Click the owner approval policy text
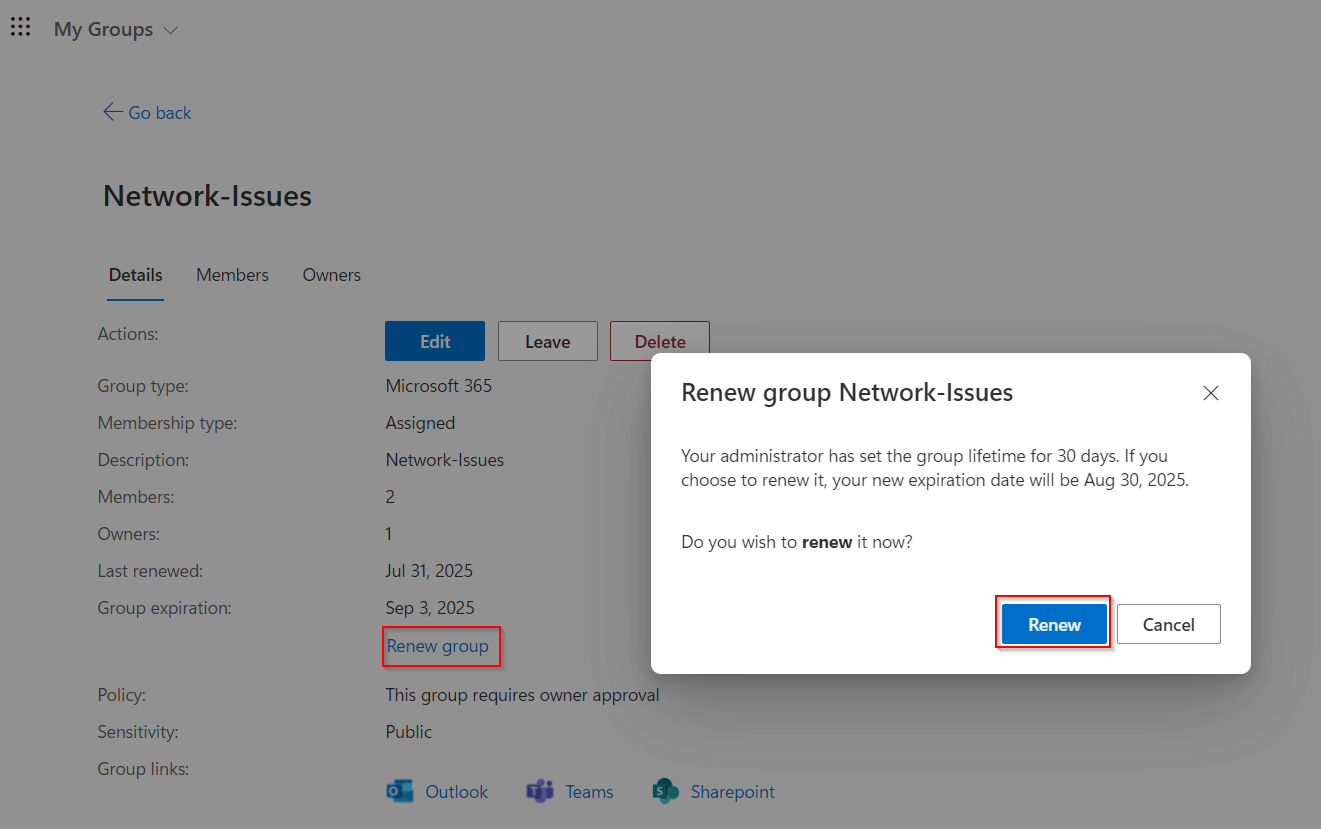The width and height of the screenshot is (1321, 829). coord(522,694)
